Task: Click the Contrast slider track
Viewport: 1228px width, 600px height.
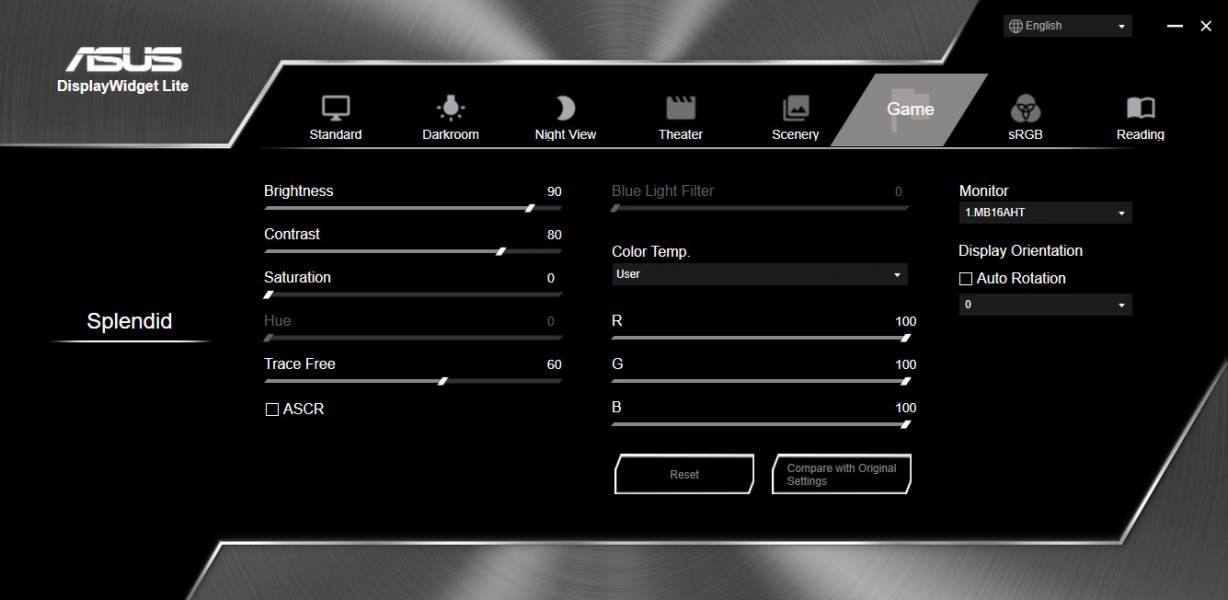Action: (x=413, y=251)
